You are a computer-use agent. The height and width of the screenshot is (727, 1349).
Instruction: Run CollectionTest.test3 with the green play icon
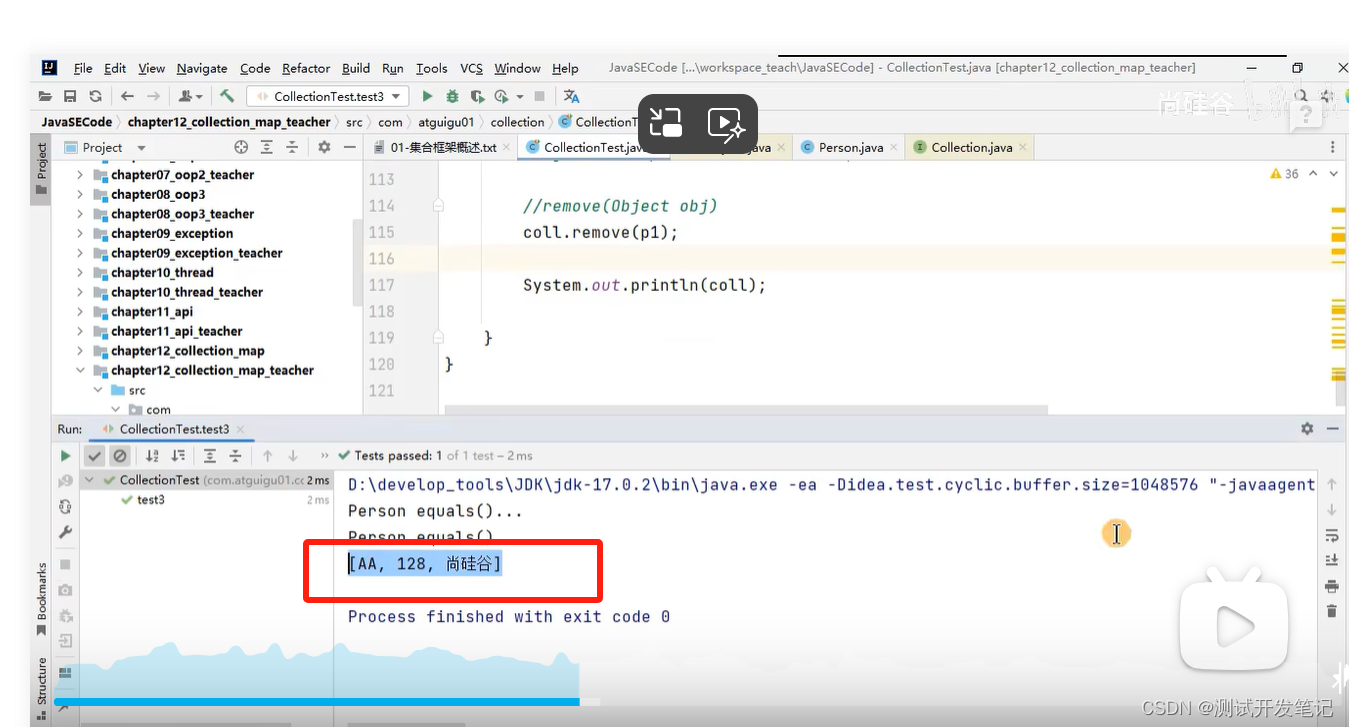coord(427,96)
